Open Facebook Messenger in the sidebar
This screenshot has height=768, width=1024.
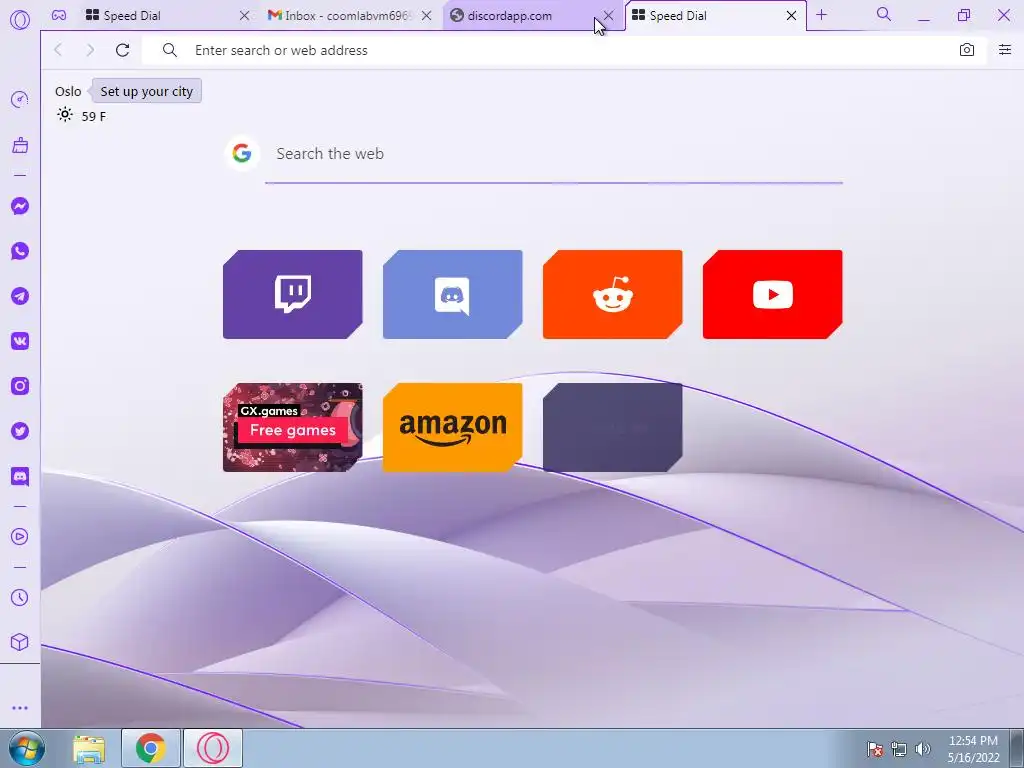pos(20,206)
